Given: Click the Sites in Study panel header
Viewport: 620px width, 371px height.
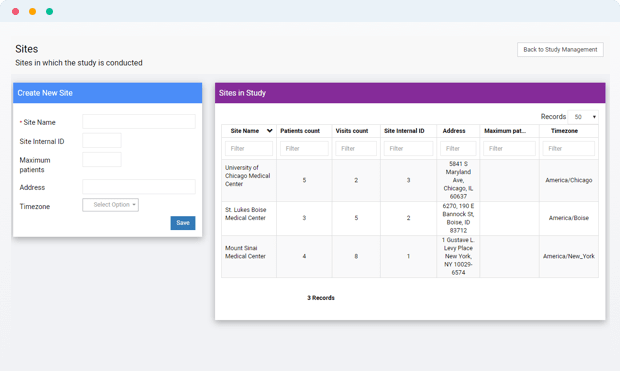Looking at the screenshot, I should (x=410, y=93).
